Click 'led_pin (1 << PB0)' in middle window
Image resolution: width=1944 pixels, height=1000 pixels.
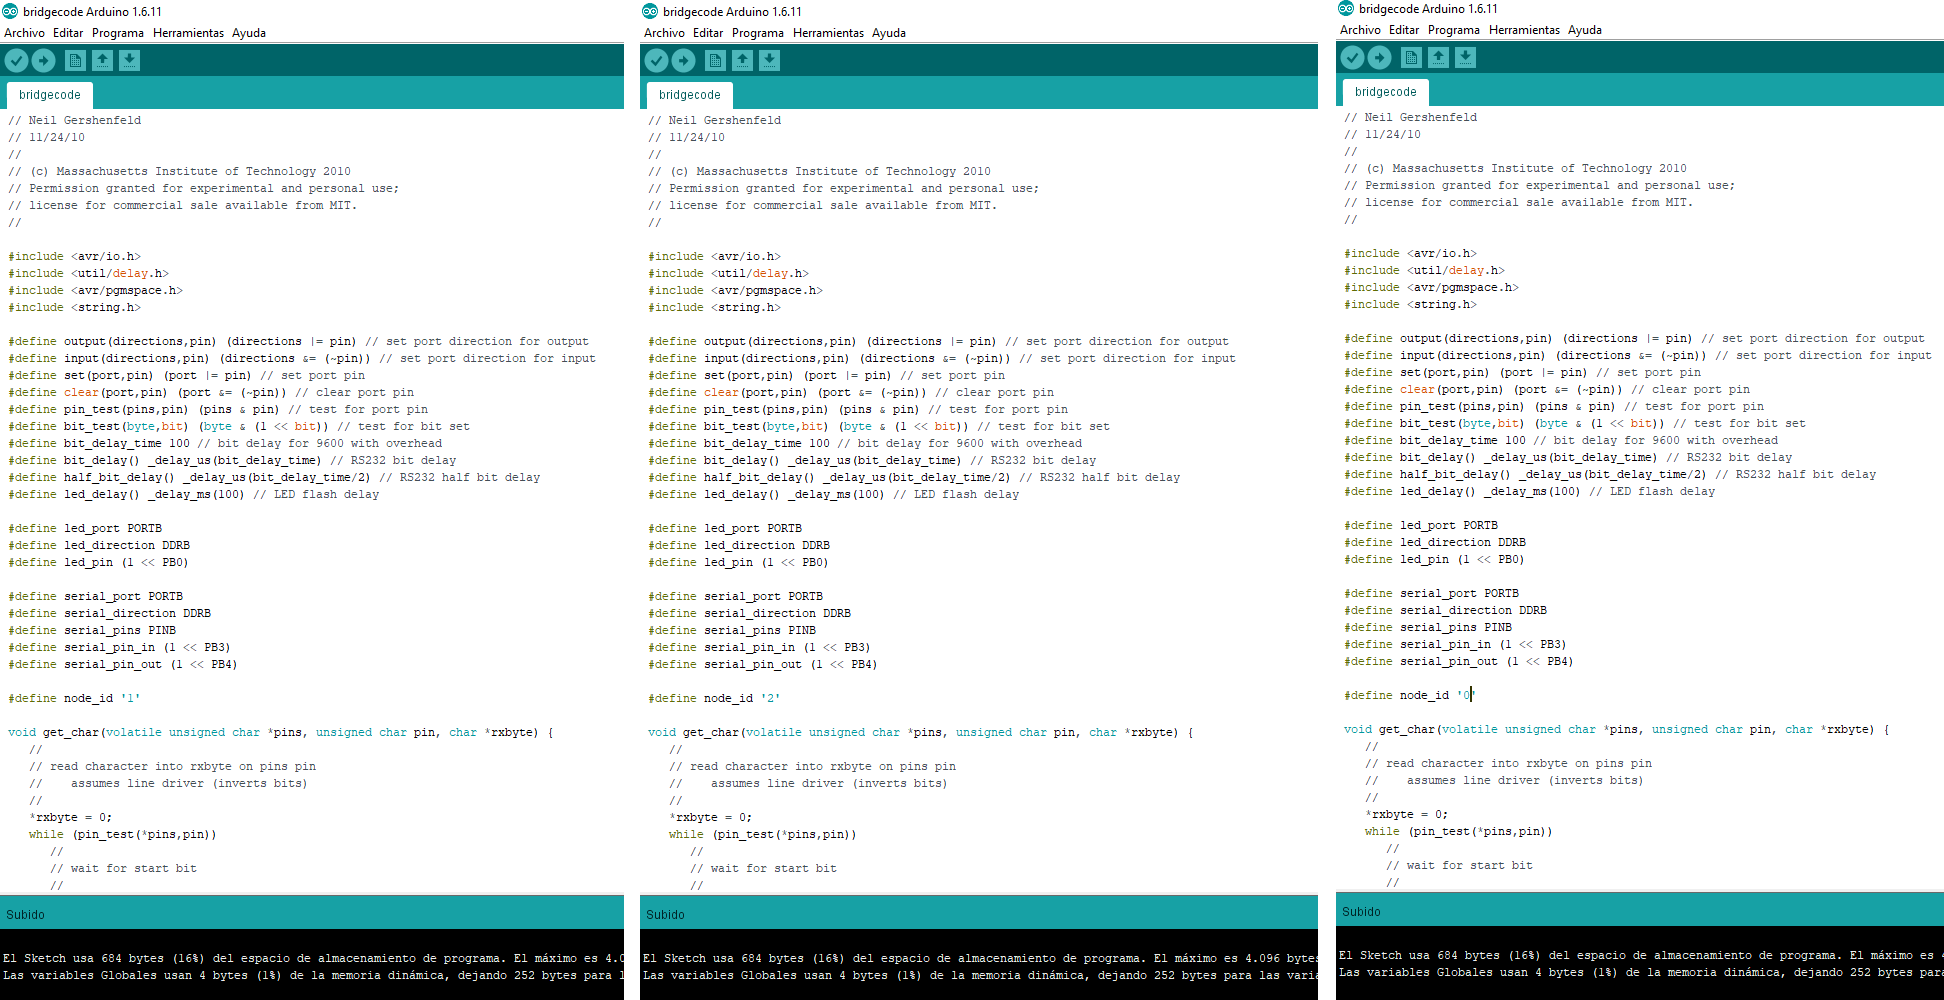pos(738,562)
